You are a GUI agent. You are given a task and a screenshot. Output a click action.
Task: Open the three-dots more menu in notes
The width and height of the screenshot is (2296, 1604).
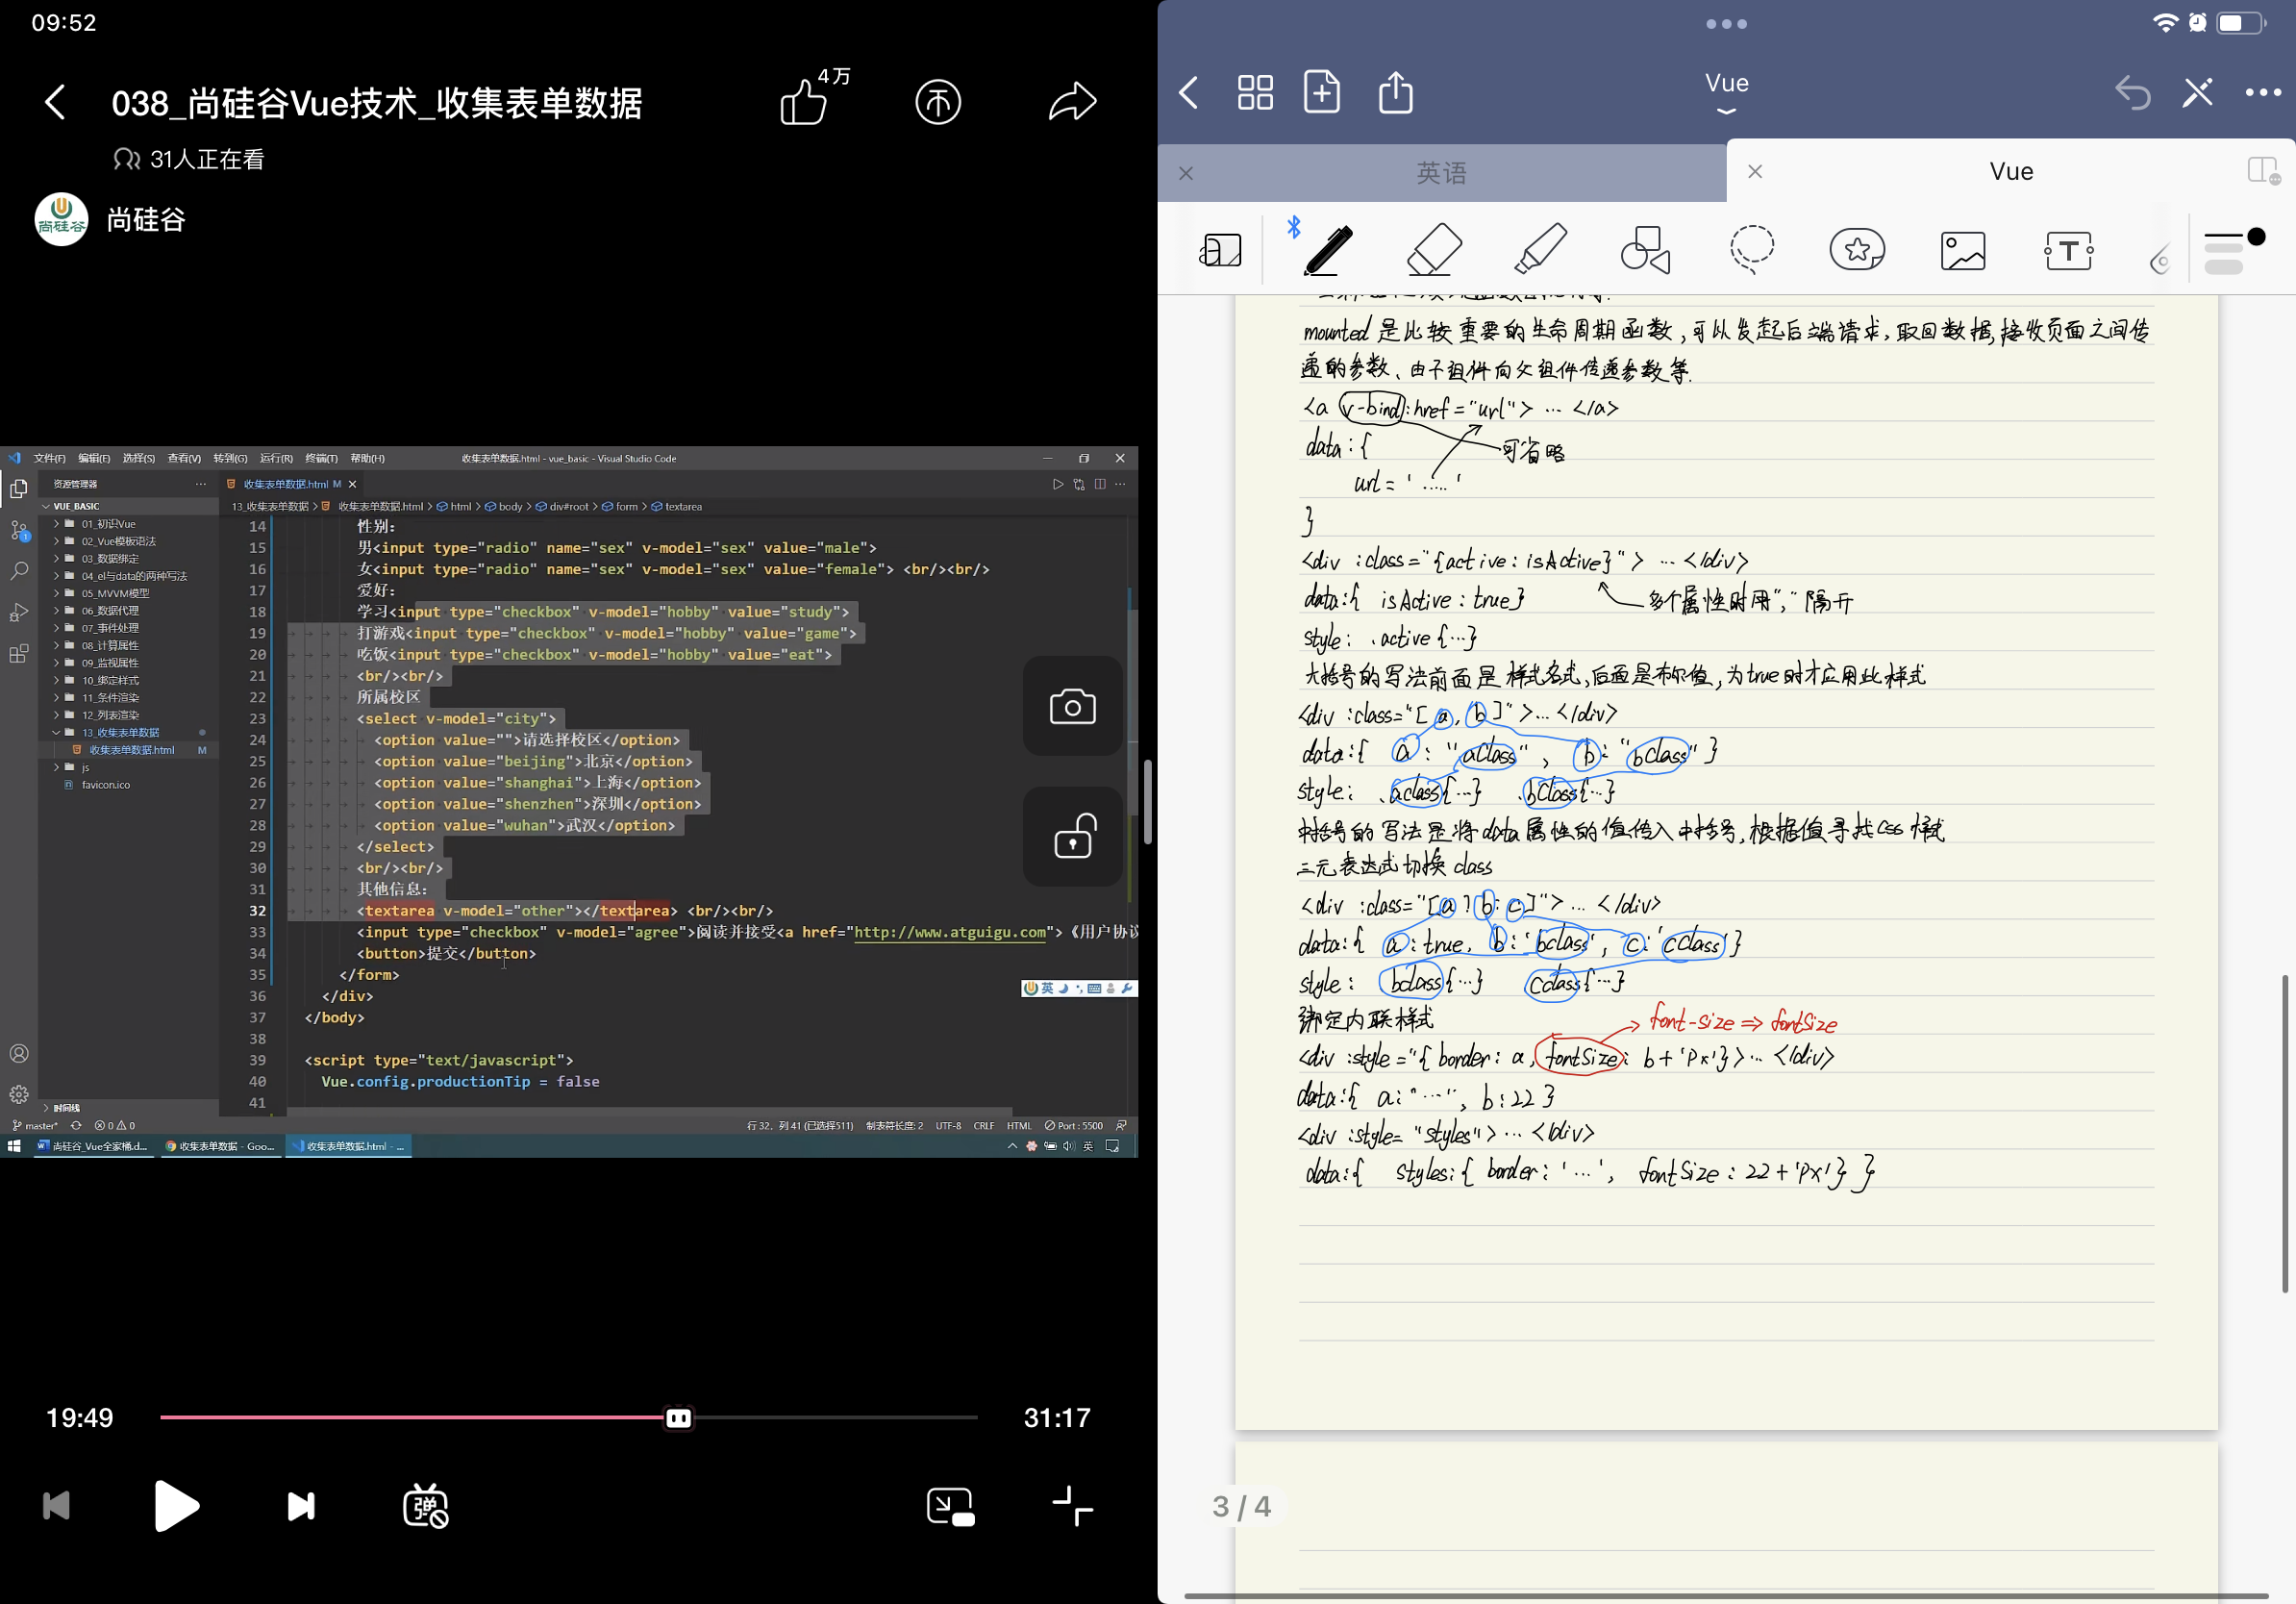point(2262,93)
